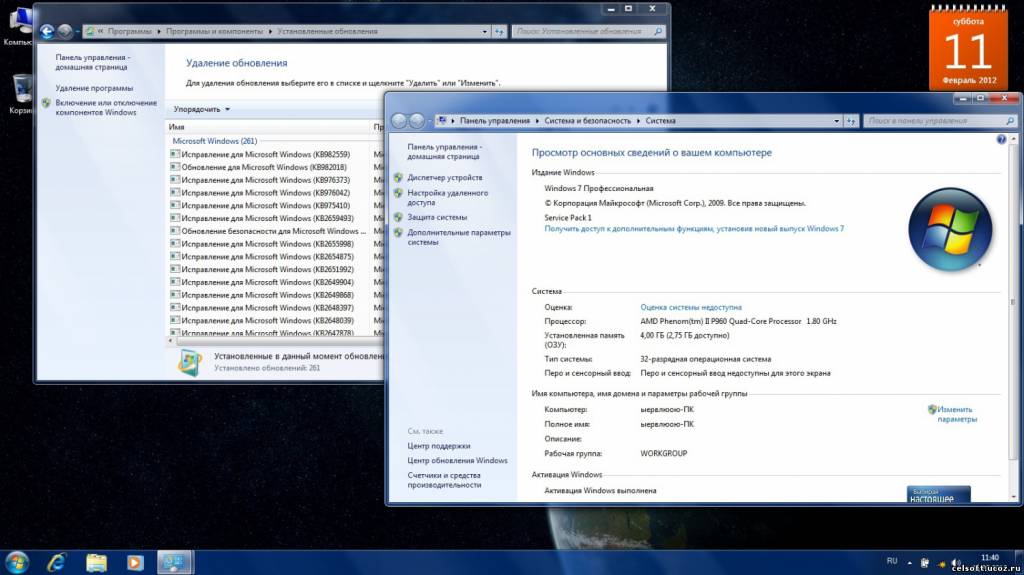
Task: Open Computer desktop icon
Action: coord(18,26)
